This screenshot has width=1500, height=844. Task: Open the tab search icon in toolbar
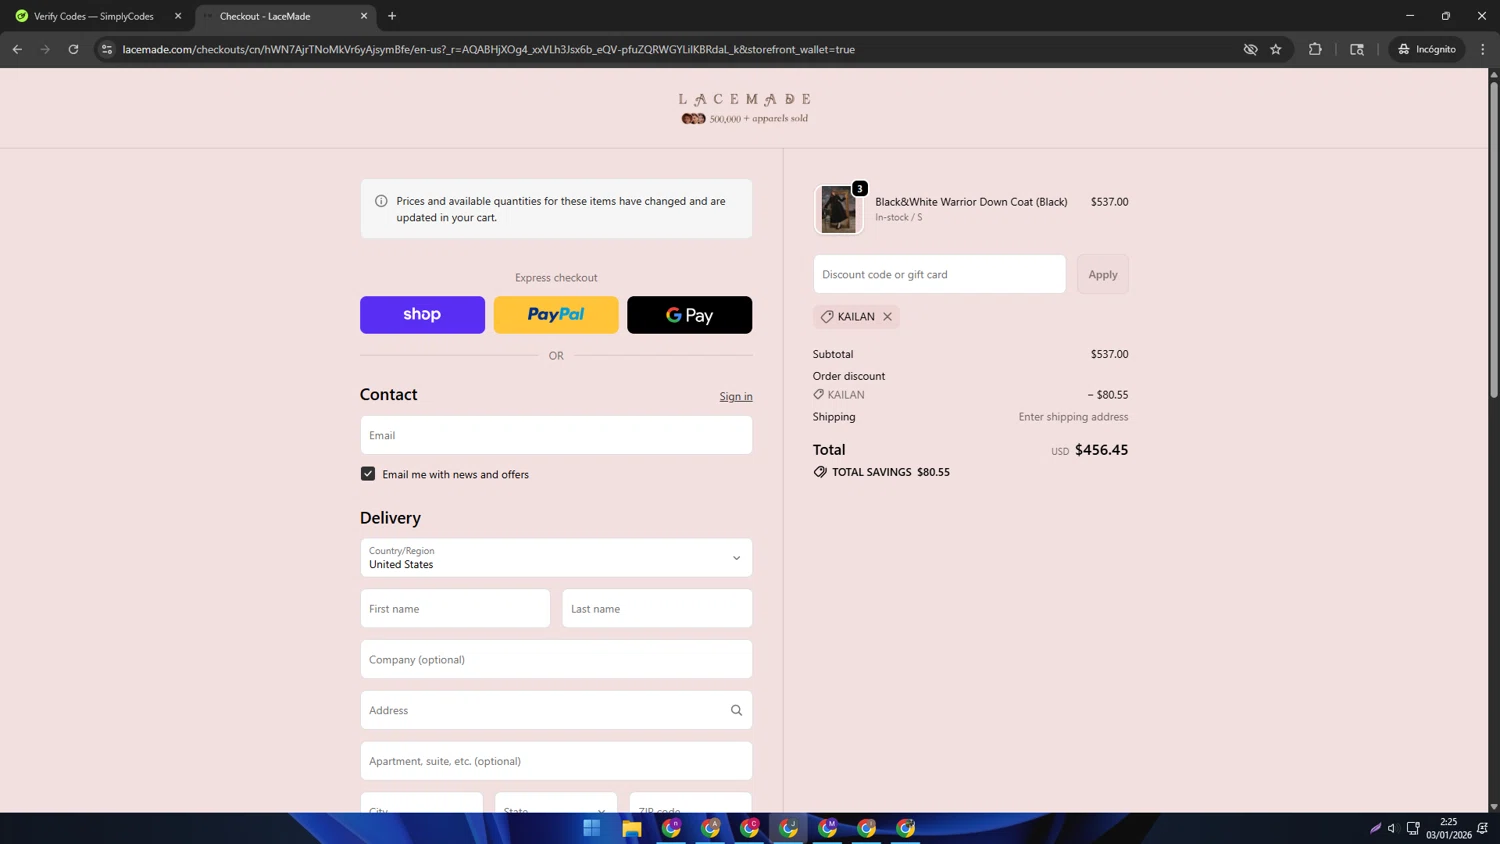(x=1357, y=49)
